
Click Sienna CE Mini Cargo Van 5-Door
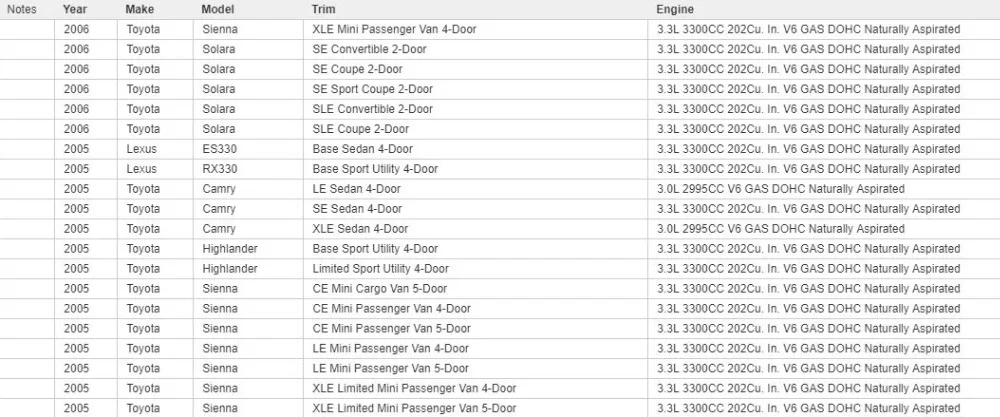(x=379, y=289)
